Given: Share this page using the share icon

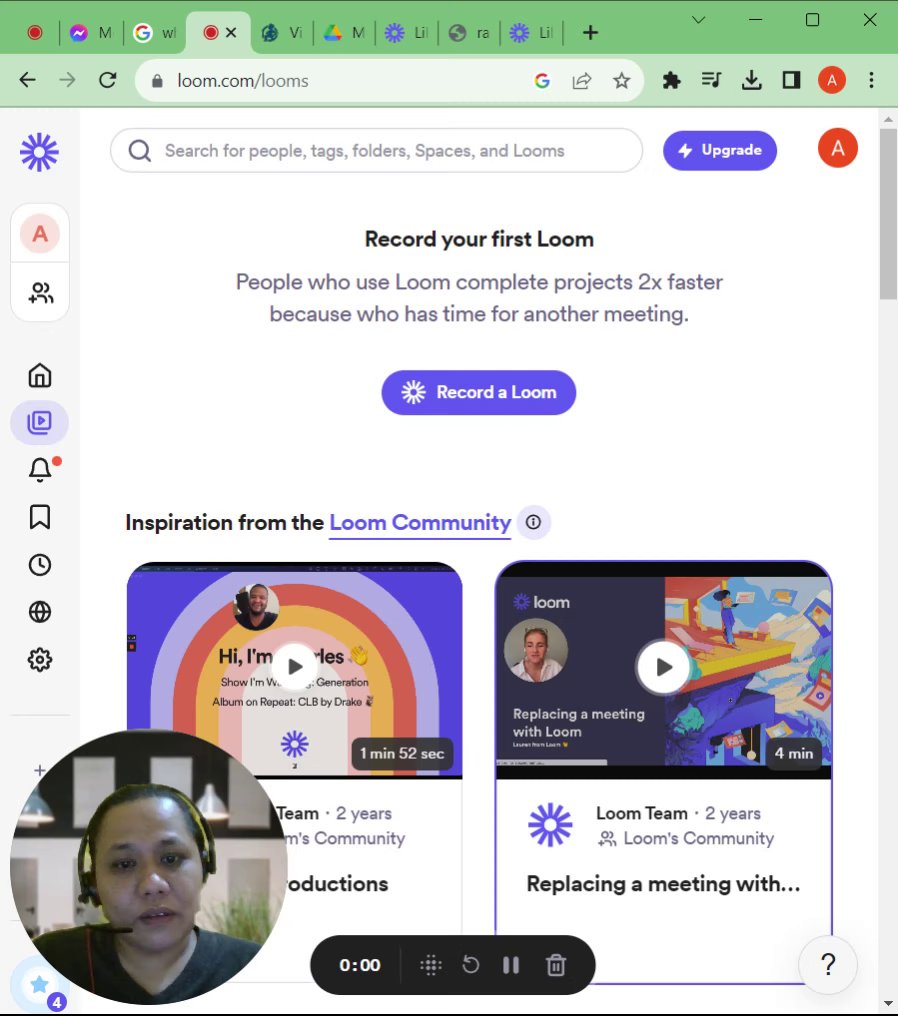Looking at the screenshot, I should click(x=581, y=81).
